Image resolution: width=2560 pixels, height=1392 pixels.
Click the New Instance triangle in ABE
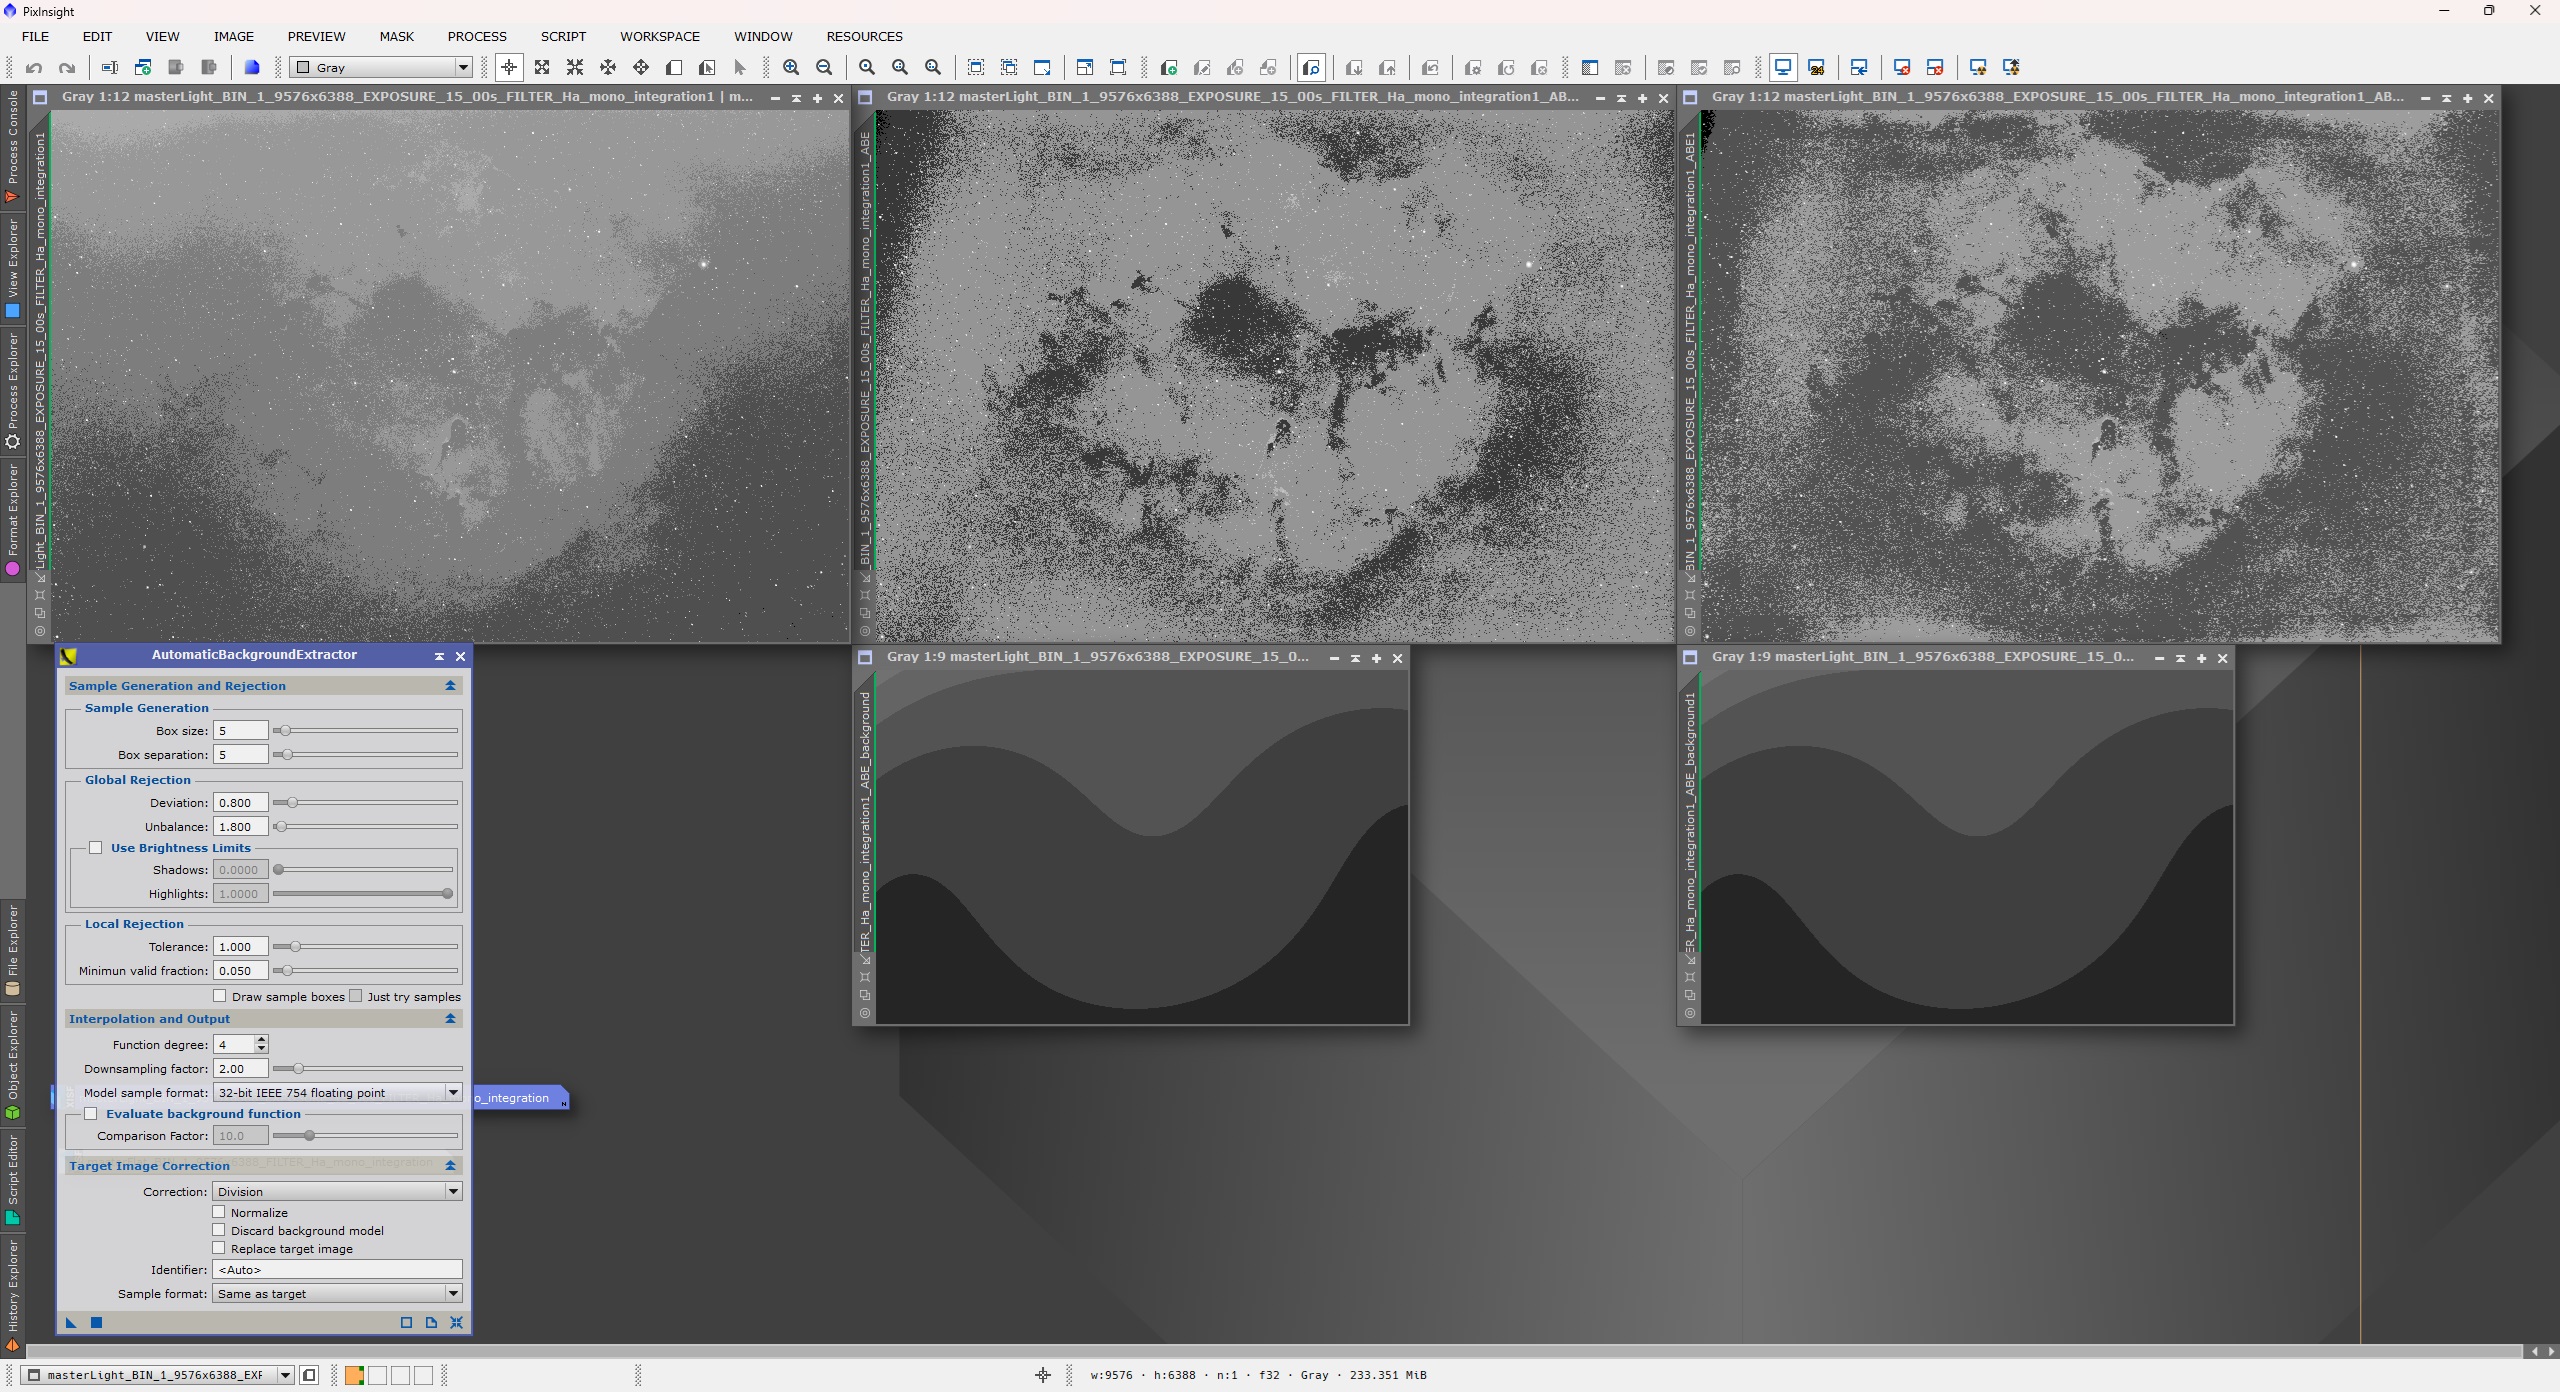pos(71,1322)
